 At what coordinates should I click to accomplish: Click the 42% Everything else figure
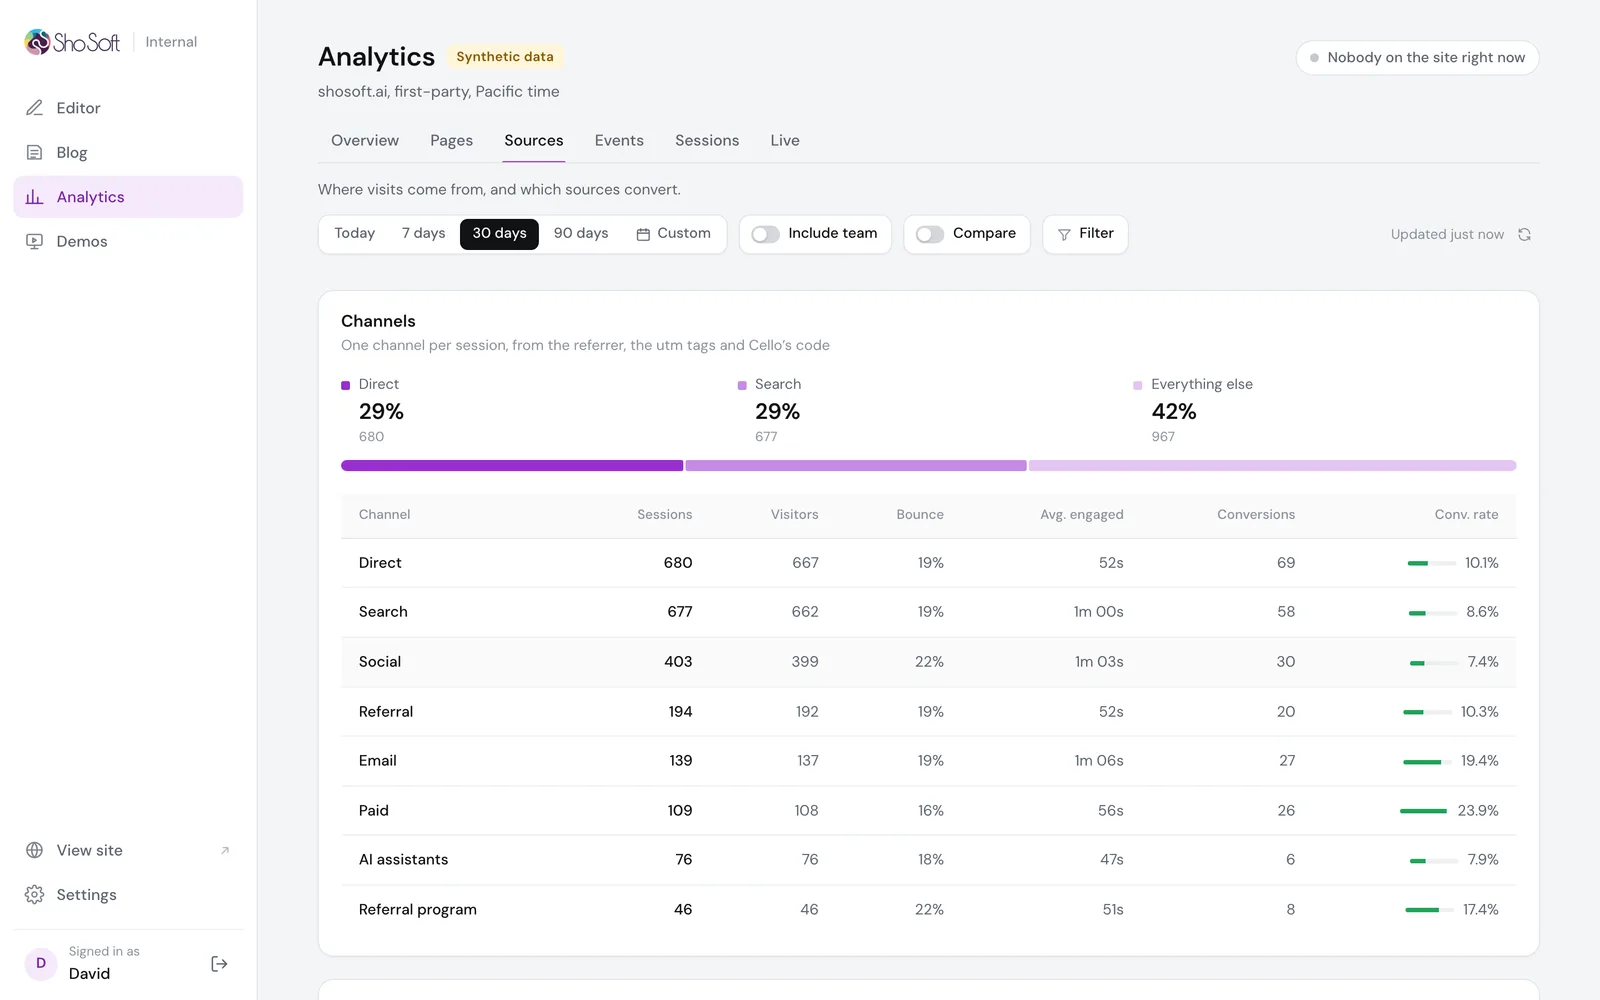coord(1174,412)
